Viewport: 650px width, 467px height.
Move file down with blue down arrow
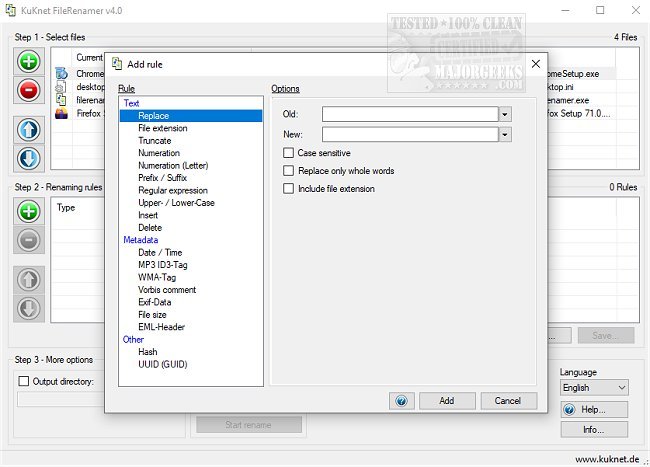coord(29,158)
